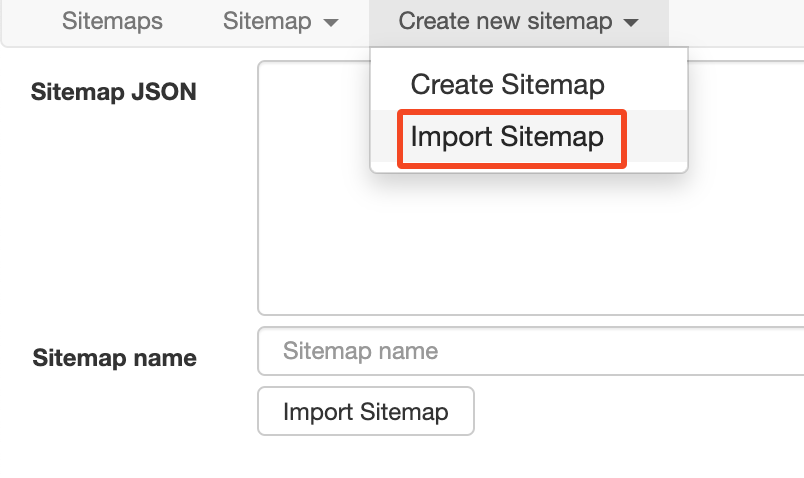Click the Sitemap name placeholder text box
The height and width of the screenshot is (478, 804).
pyautogui.click(x=530, y=351)
